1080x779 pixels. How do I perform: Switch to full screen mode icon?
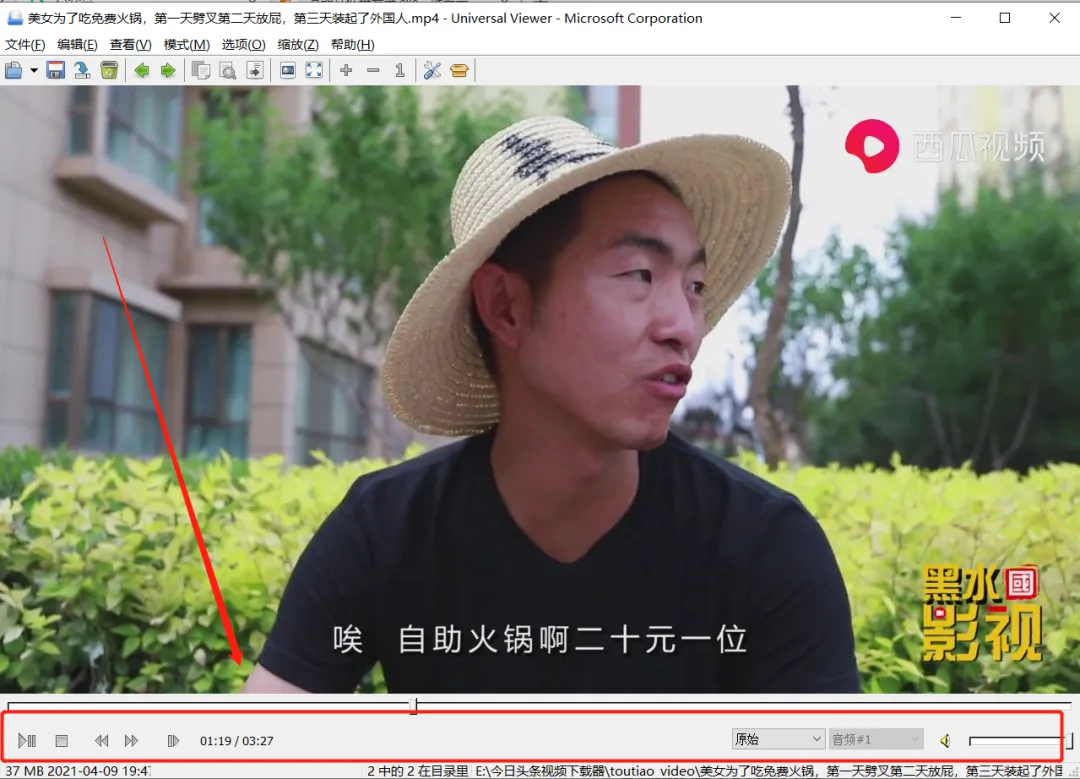(x=314, y=70)
